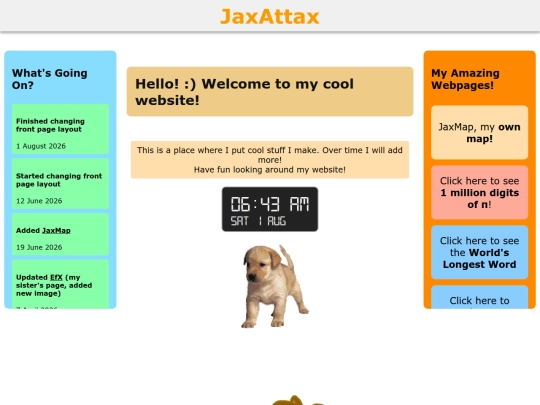
Task: Open the EfX link in updates list
Action: [56, 277]
